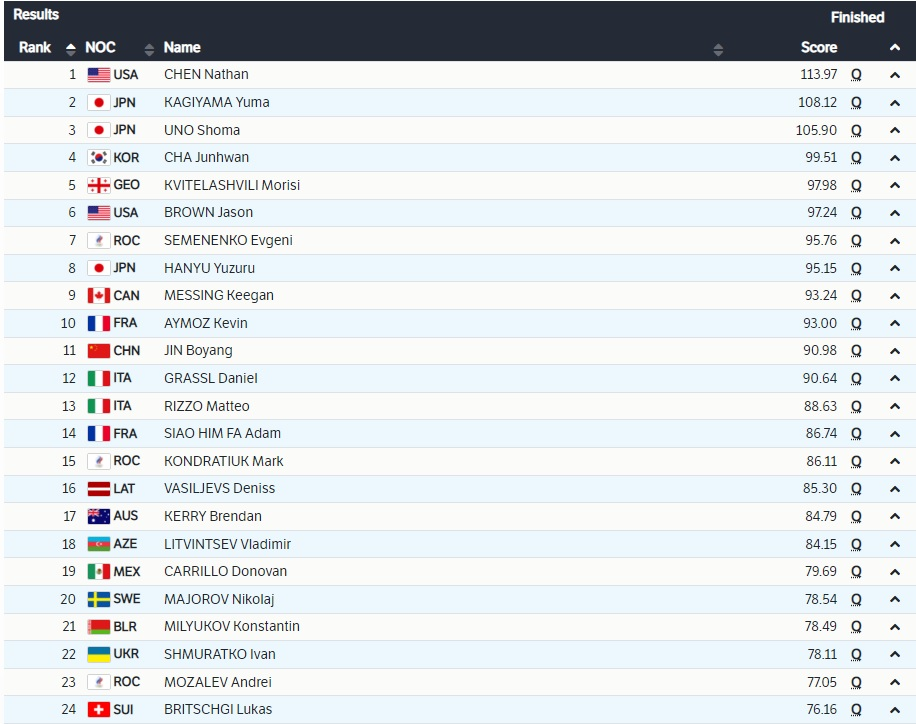Click the Score column header
Viewport: 916px width, 724px height.
819,47
